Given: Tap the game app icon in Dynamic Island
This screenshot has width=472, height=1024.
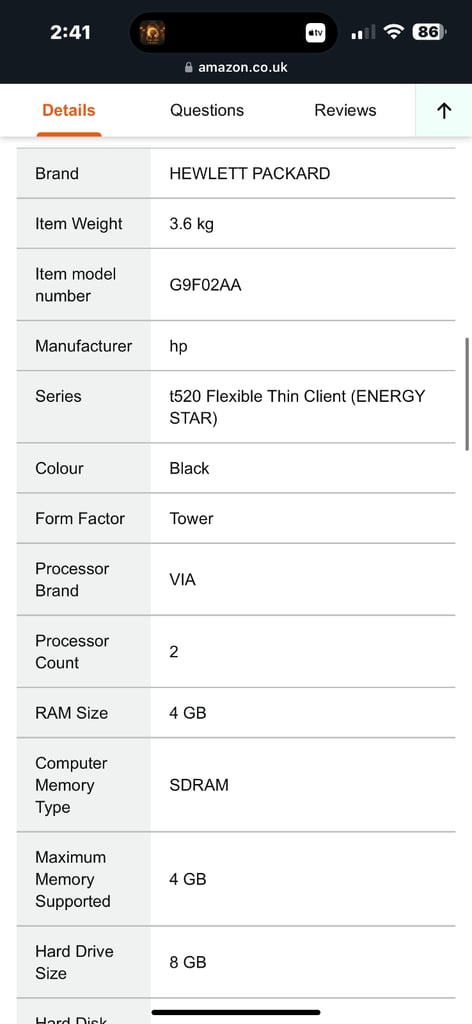Looking at the screenshot, I should click(x=152, y=33).
